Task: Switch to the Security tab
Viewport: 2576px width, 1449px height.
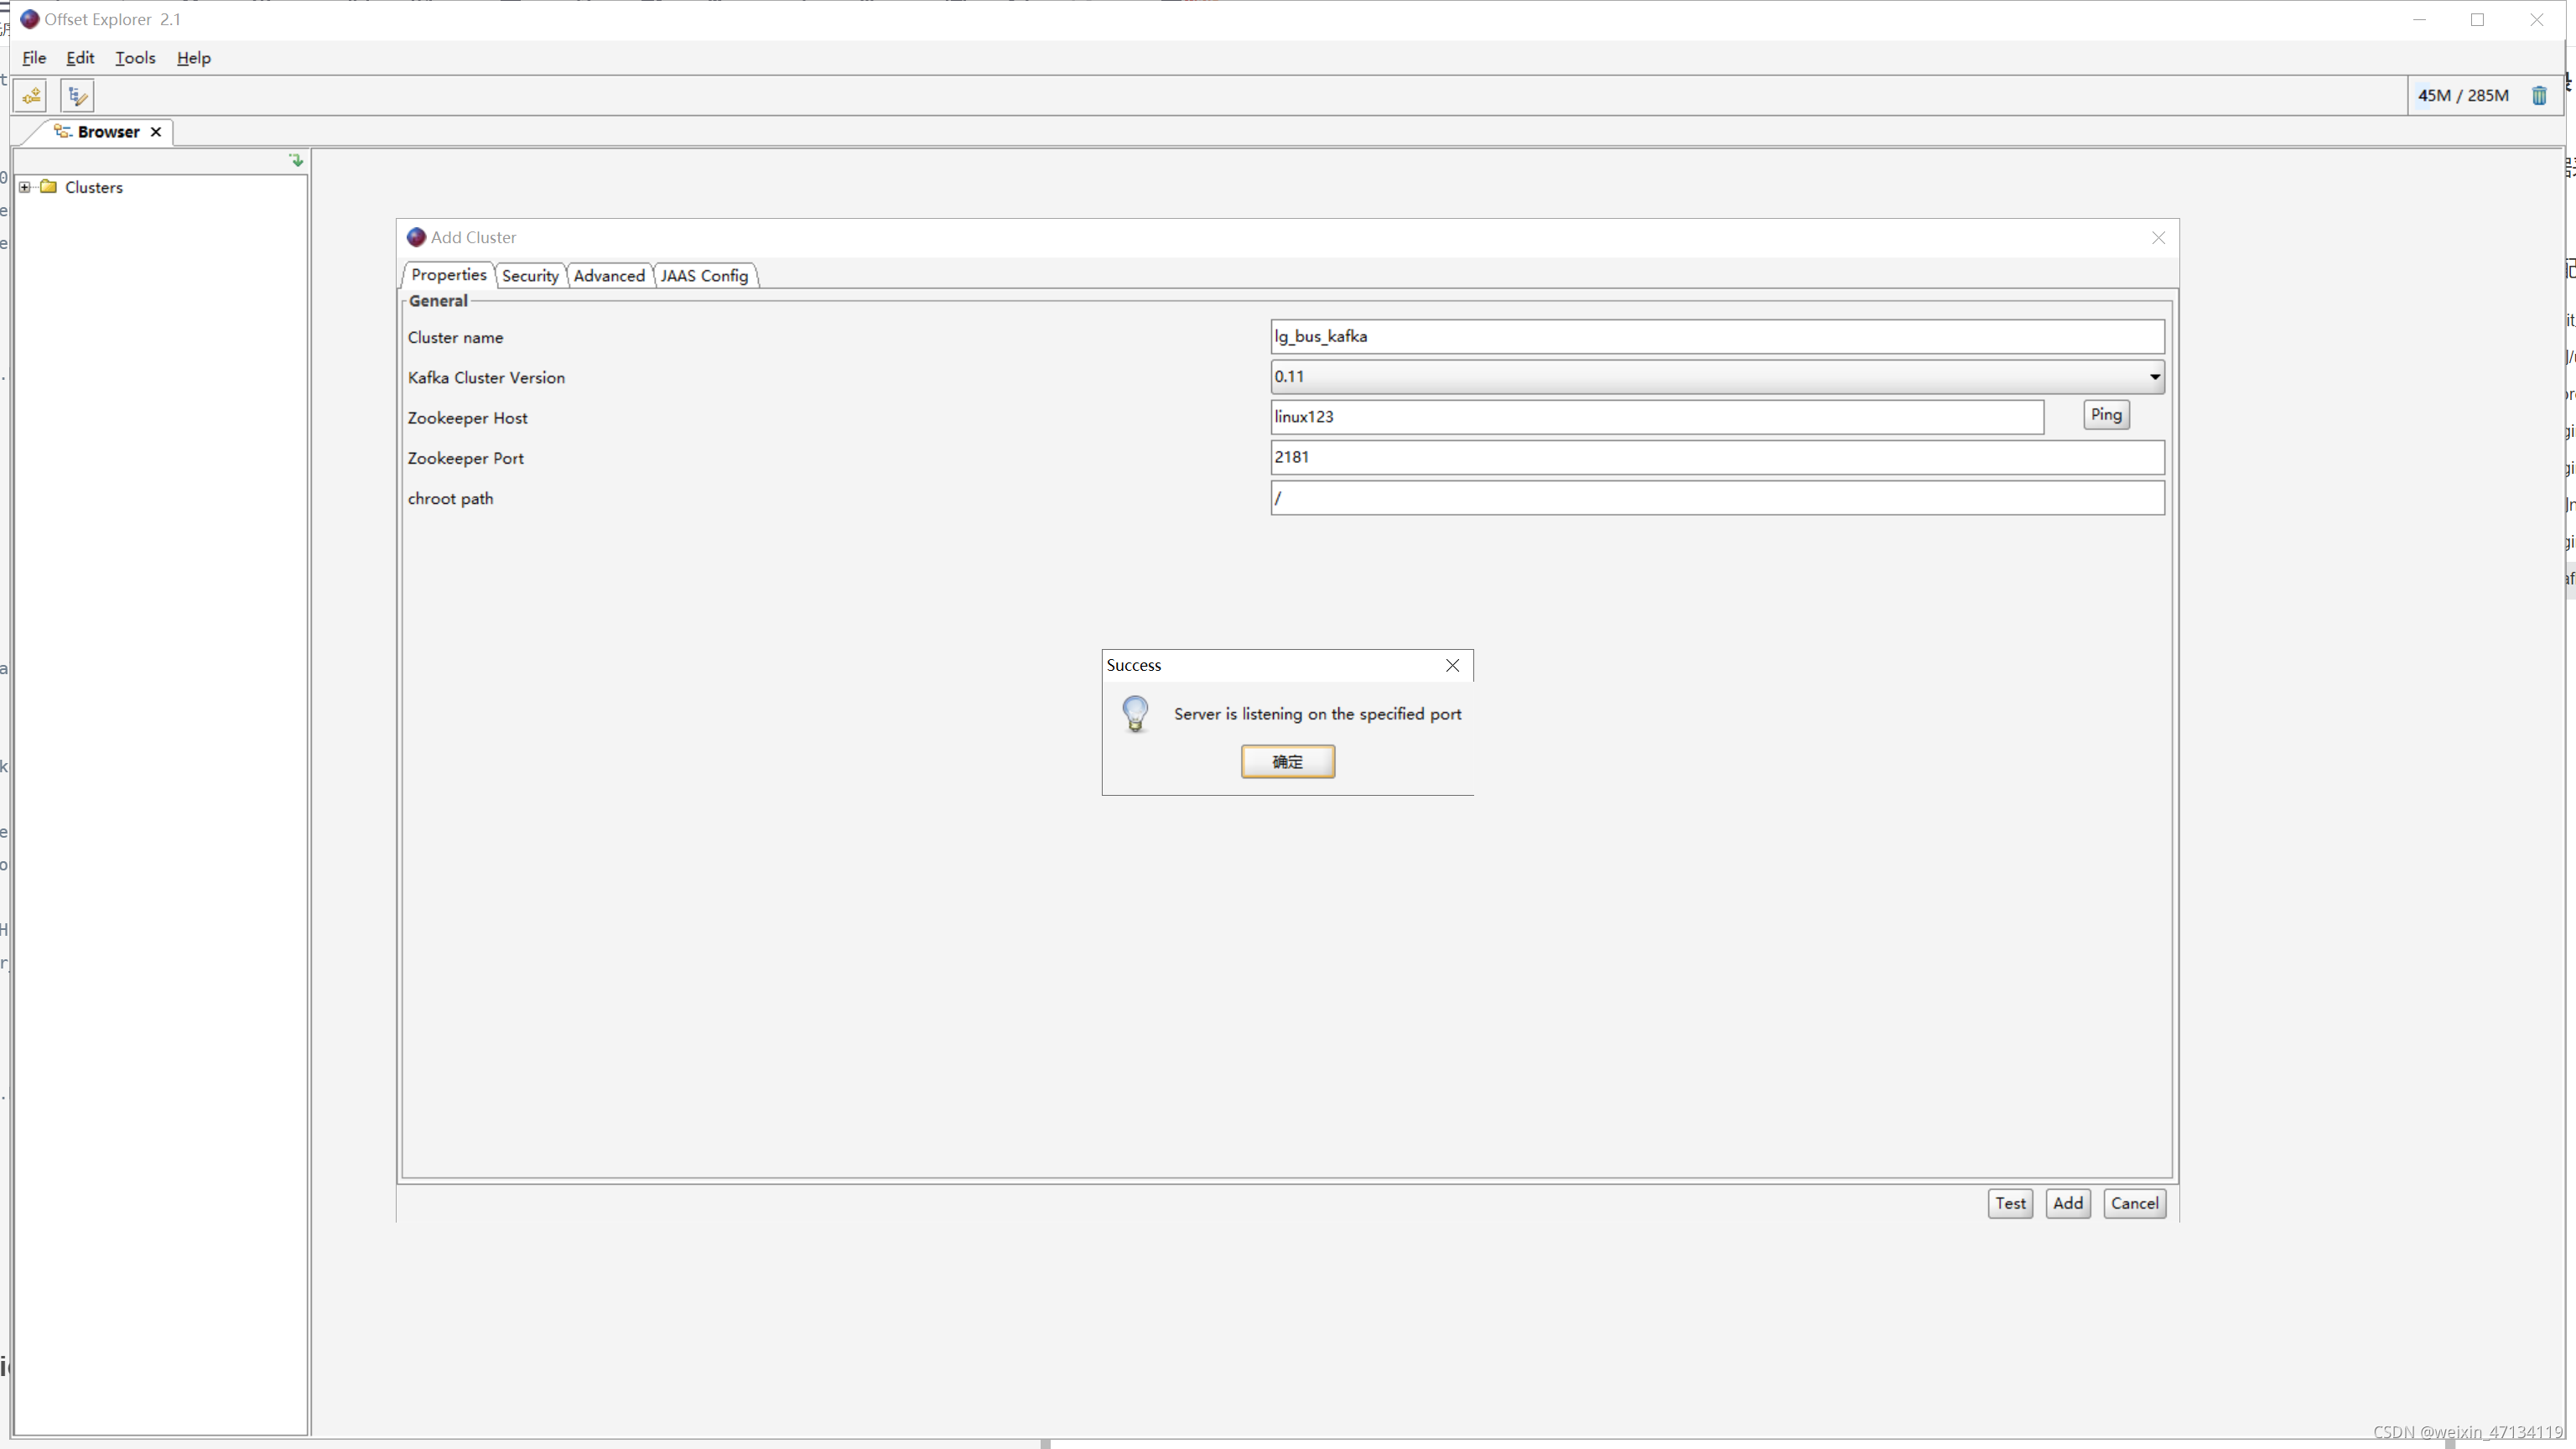Action: pos(529,274)
